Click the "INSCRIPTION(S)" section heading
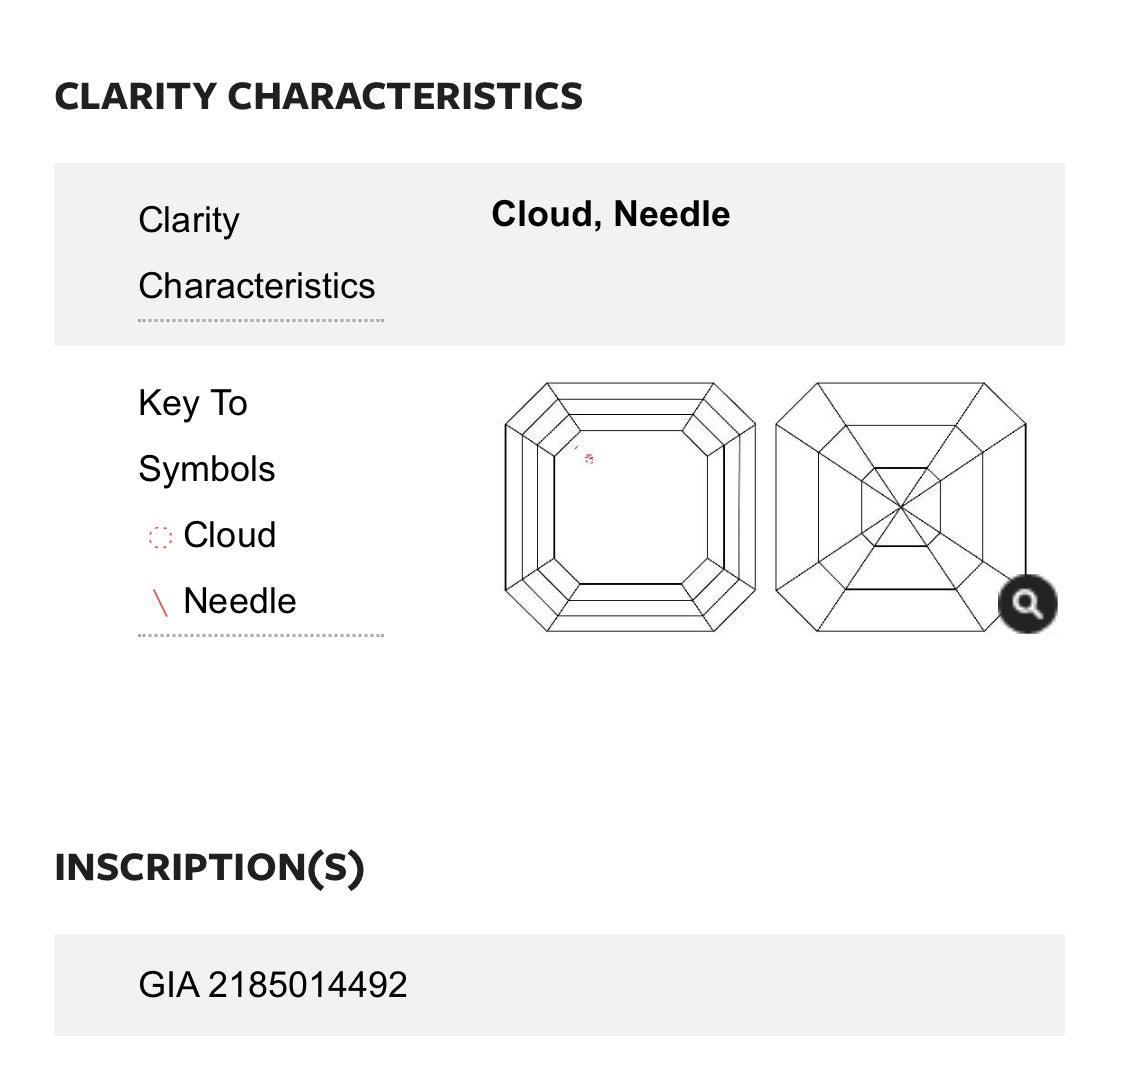This screenshot has height=1090, width=1125. click(209, 867)
